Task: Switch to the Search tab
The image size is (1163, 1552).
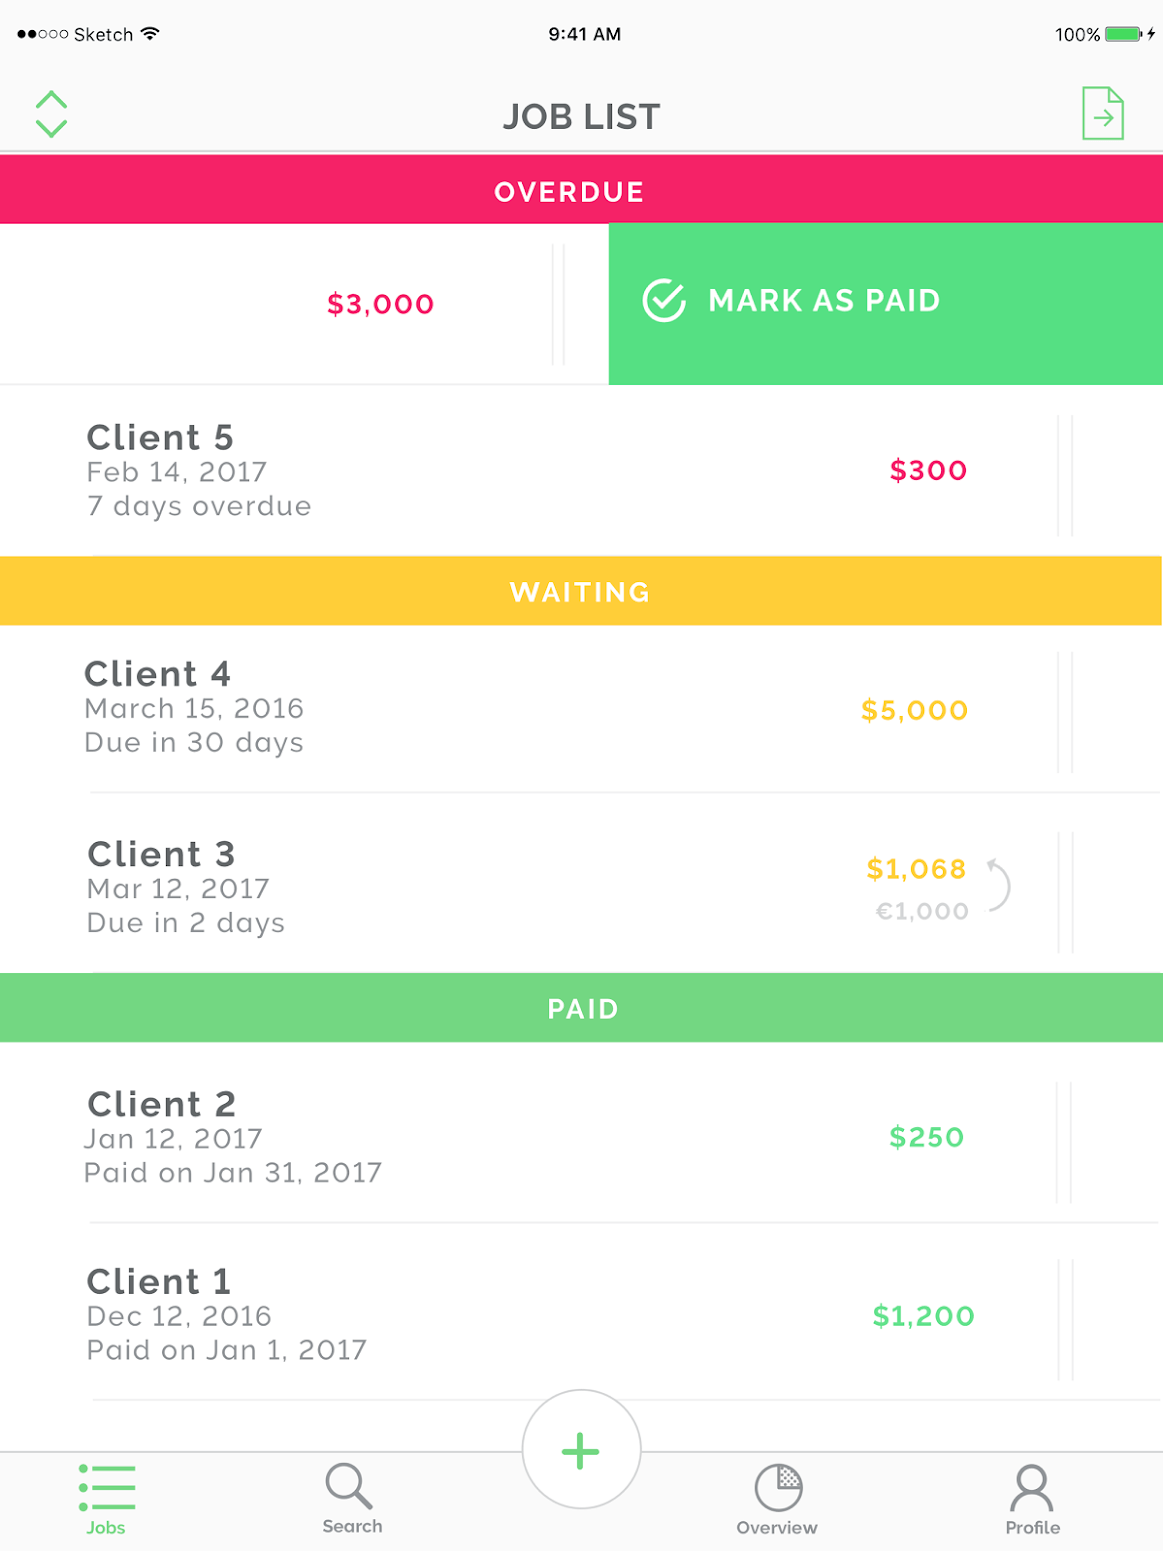Action: [x=351, y=1497]
